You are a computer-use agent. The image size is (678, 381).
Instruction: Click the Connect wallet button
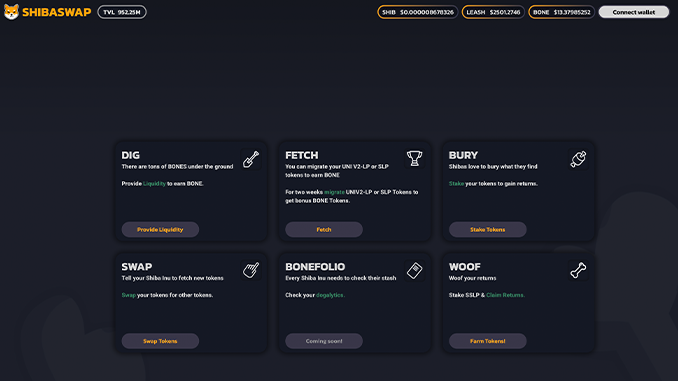click(x=633, y=12)
